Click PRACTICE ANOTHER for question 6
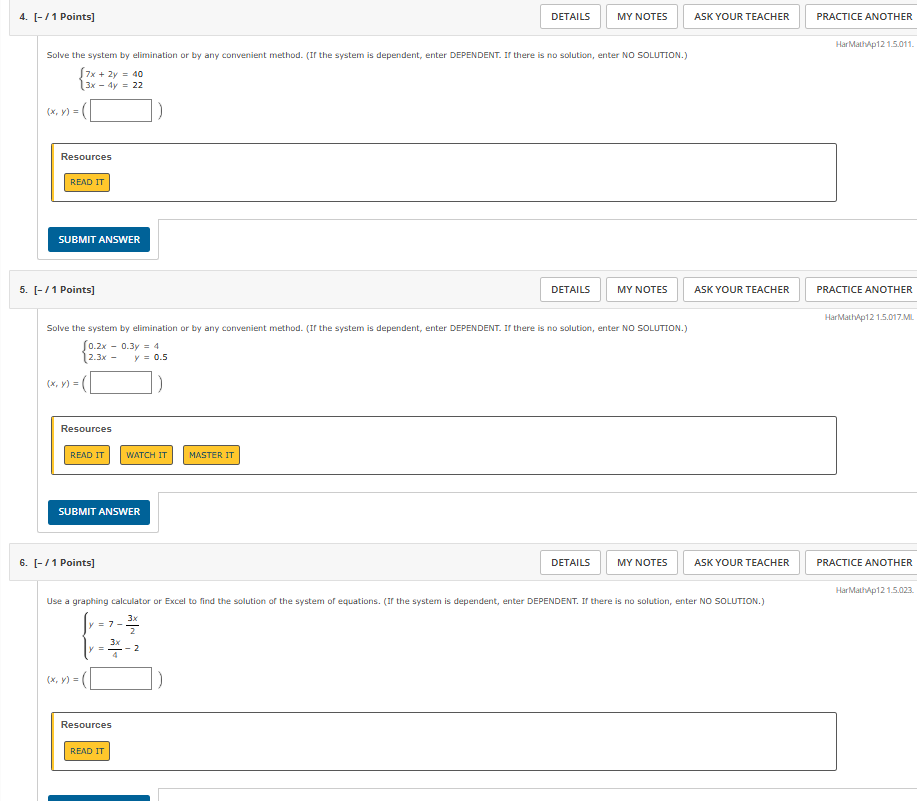 point(863,562)
